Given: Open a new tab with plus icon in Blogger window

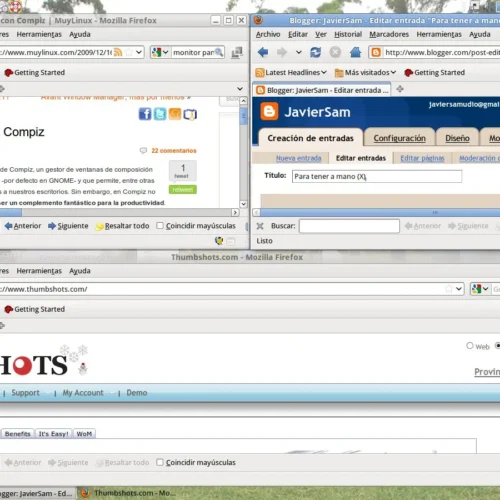Looking at the screenshot, I should pyautogui.click(x=400, y=89).
